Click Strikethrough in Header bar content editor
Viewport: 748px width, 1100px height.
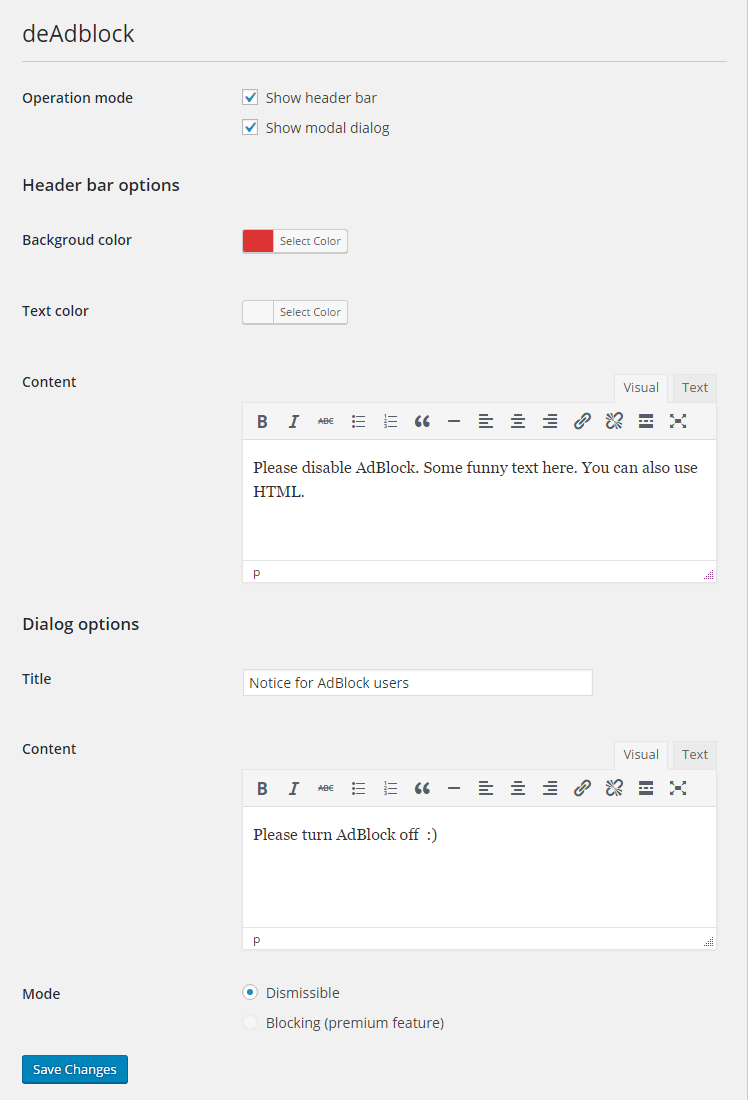tap(326, 422)
